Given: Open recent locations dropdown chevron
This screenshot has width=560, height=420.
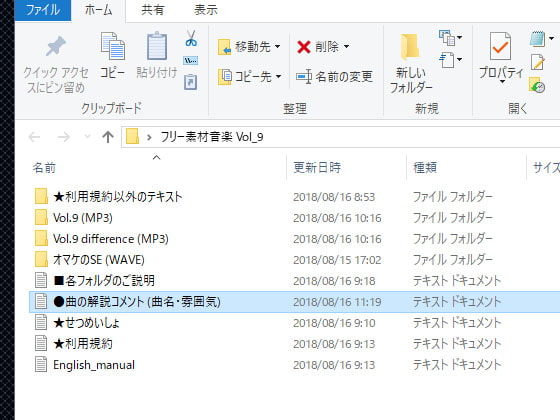Looking at the screenshot, I should click(87, 136).
